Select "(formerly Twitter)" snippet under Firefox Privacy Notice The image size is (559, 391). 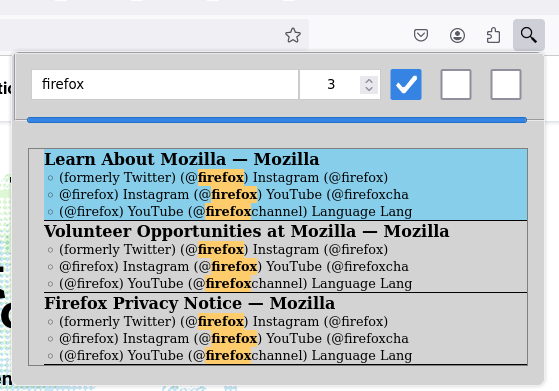pyautogui.click(x=224, y=321)
